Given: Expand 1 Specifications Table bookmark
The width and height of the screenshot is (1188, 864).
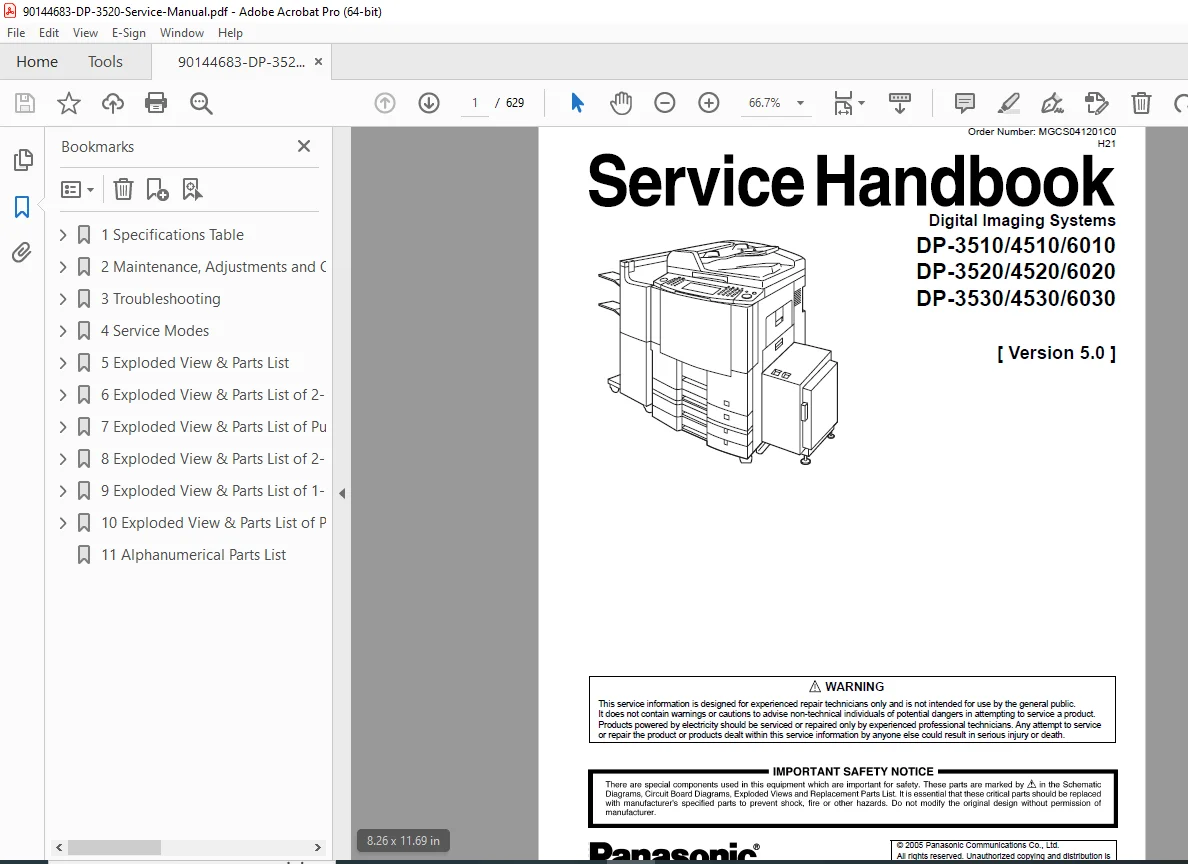Looking at the screenshot, I should [x=64, y=235].
